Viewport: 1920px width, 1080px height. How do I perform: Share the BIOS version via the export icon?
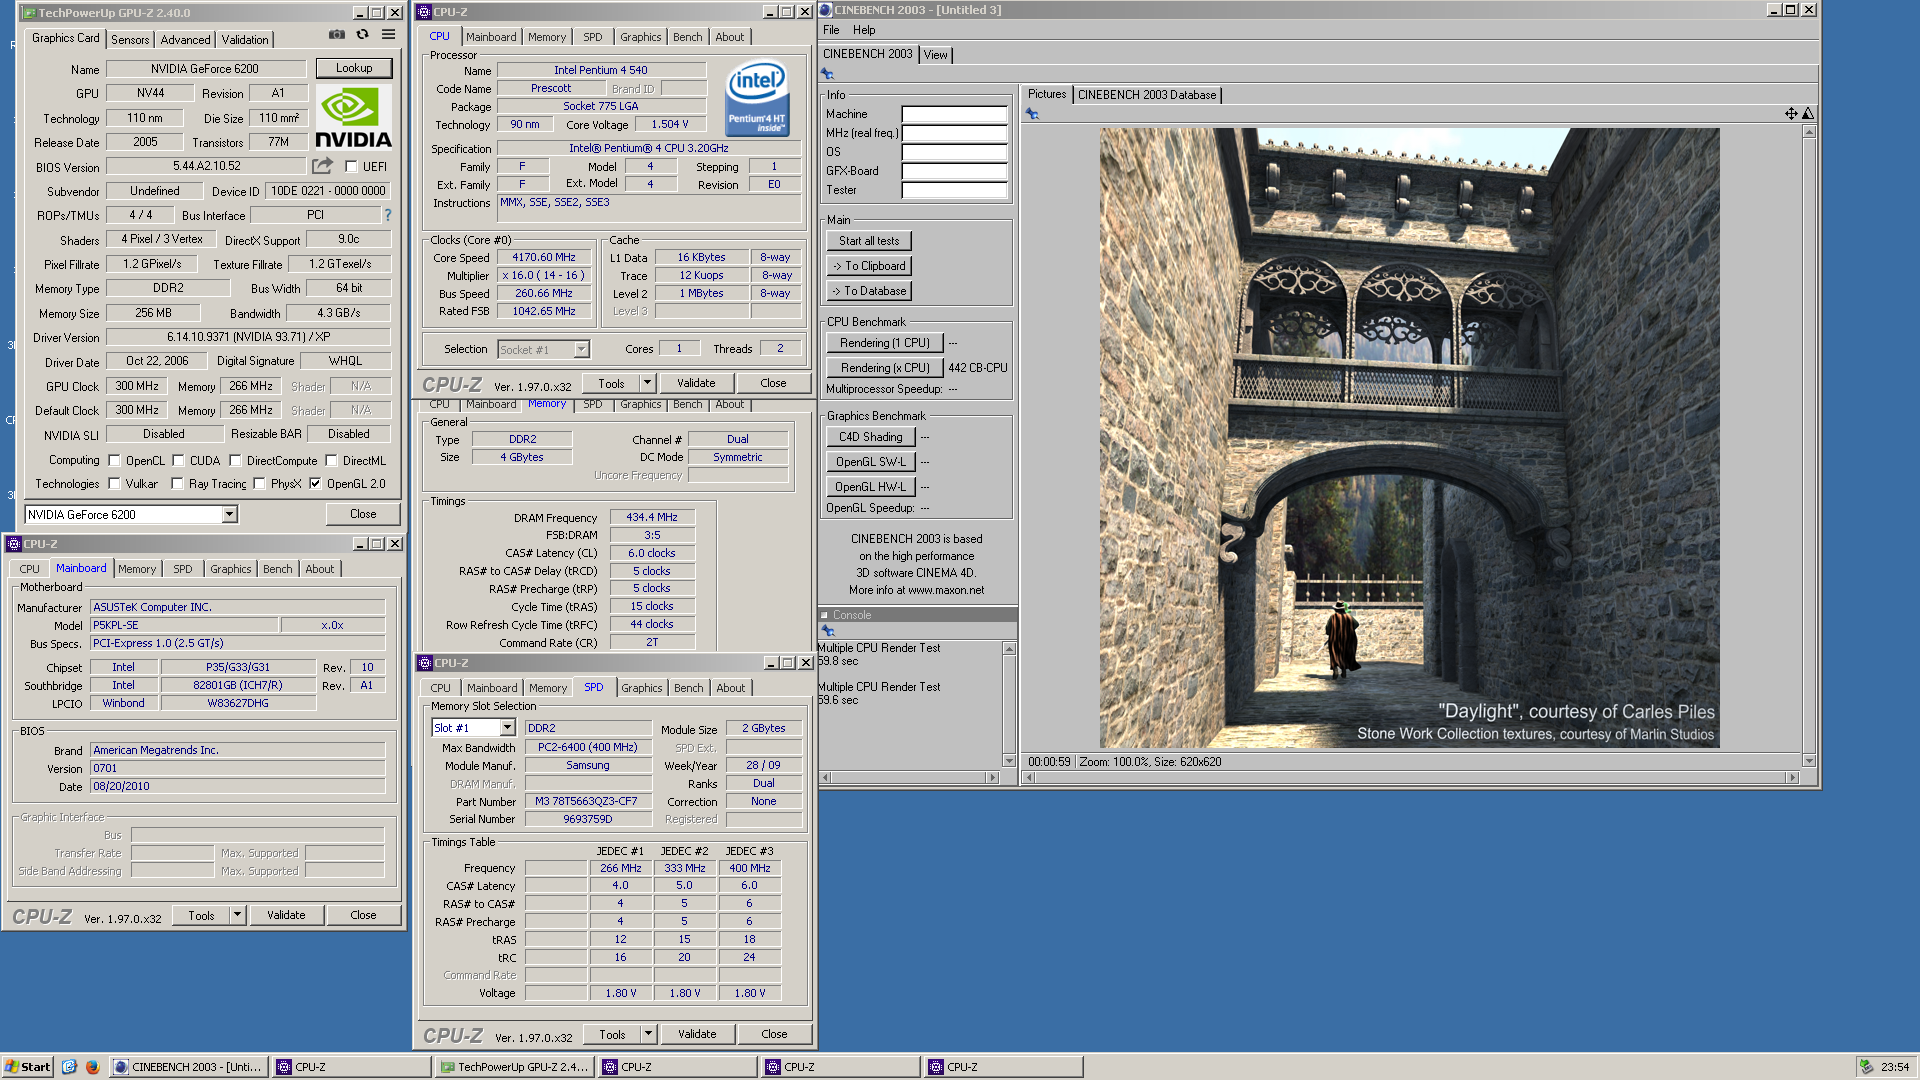pos(322,166)
